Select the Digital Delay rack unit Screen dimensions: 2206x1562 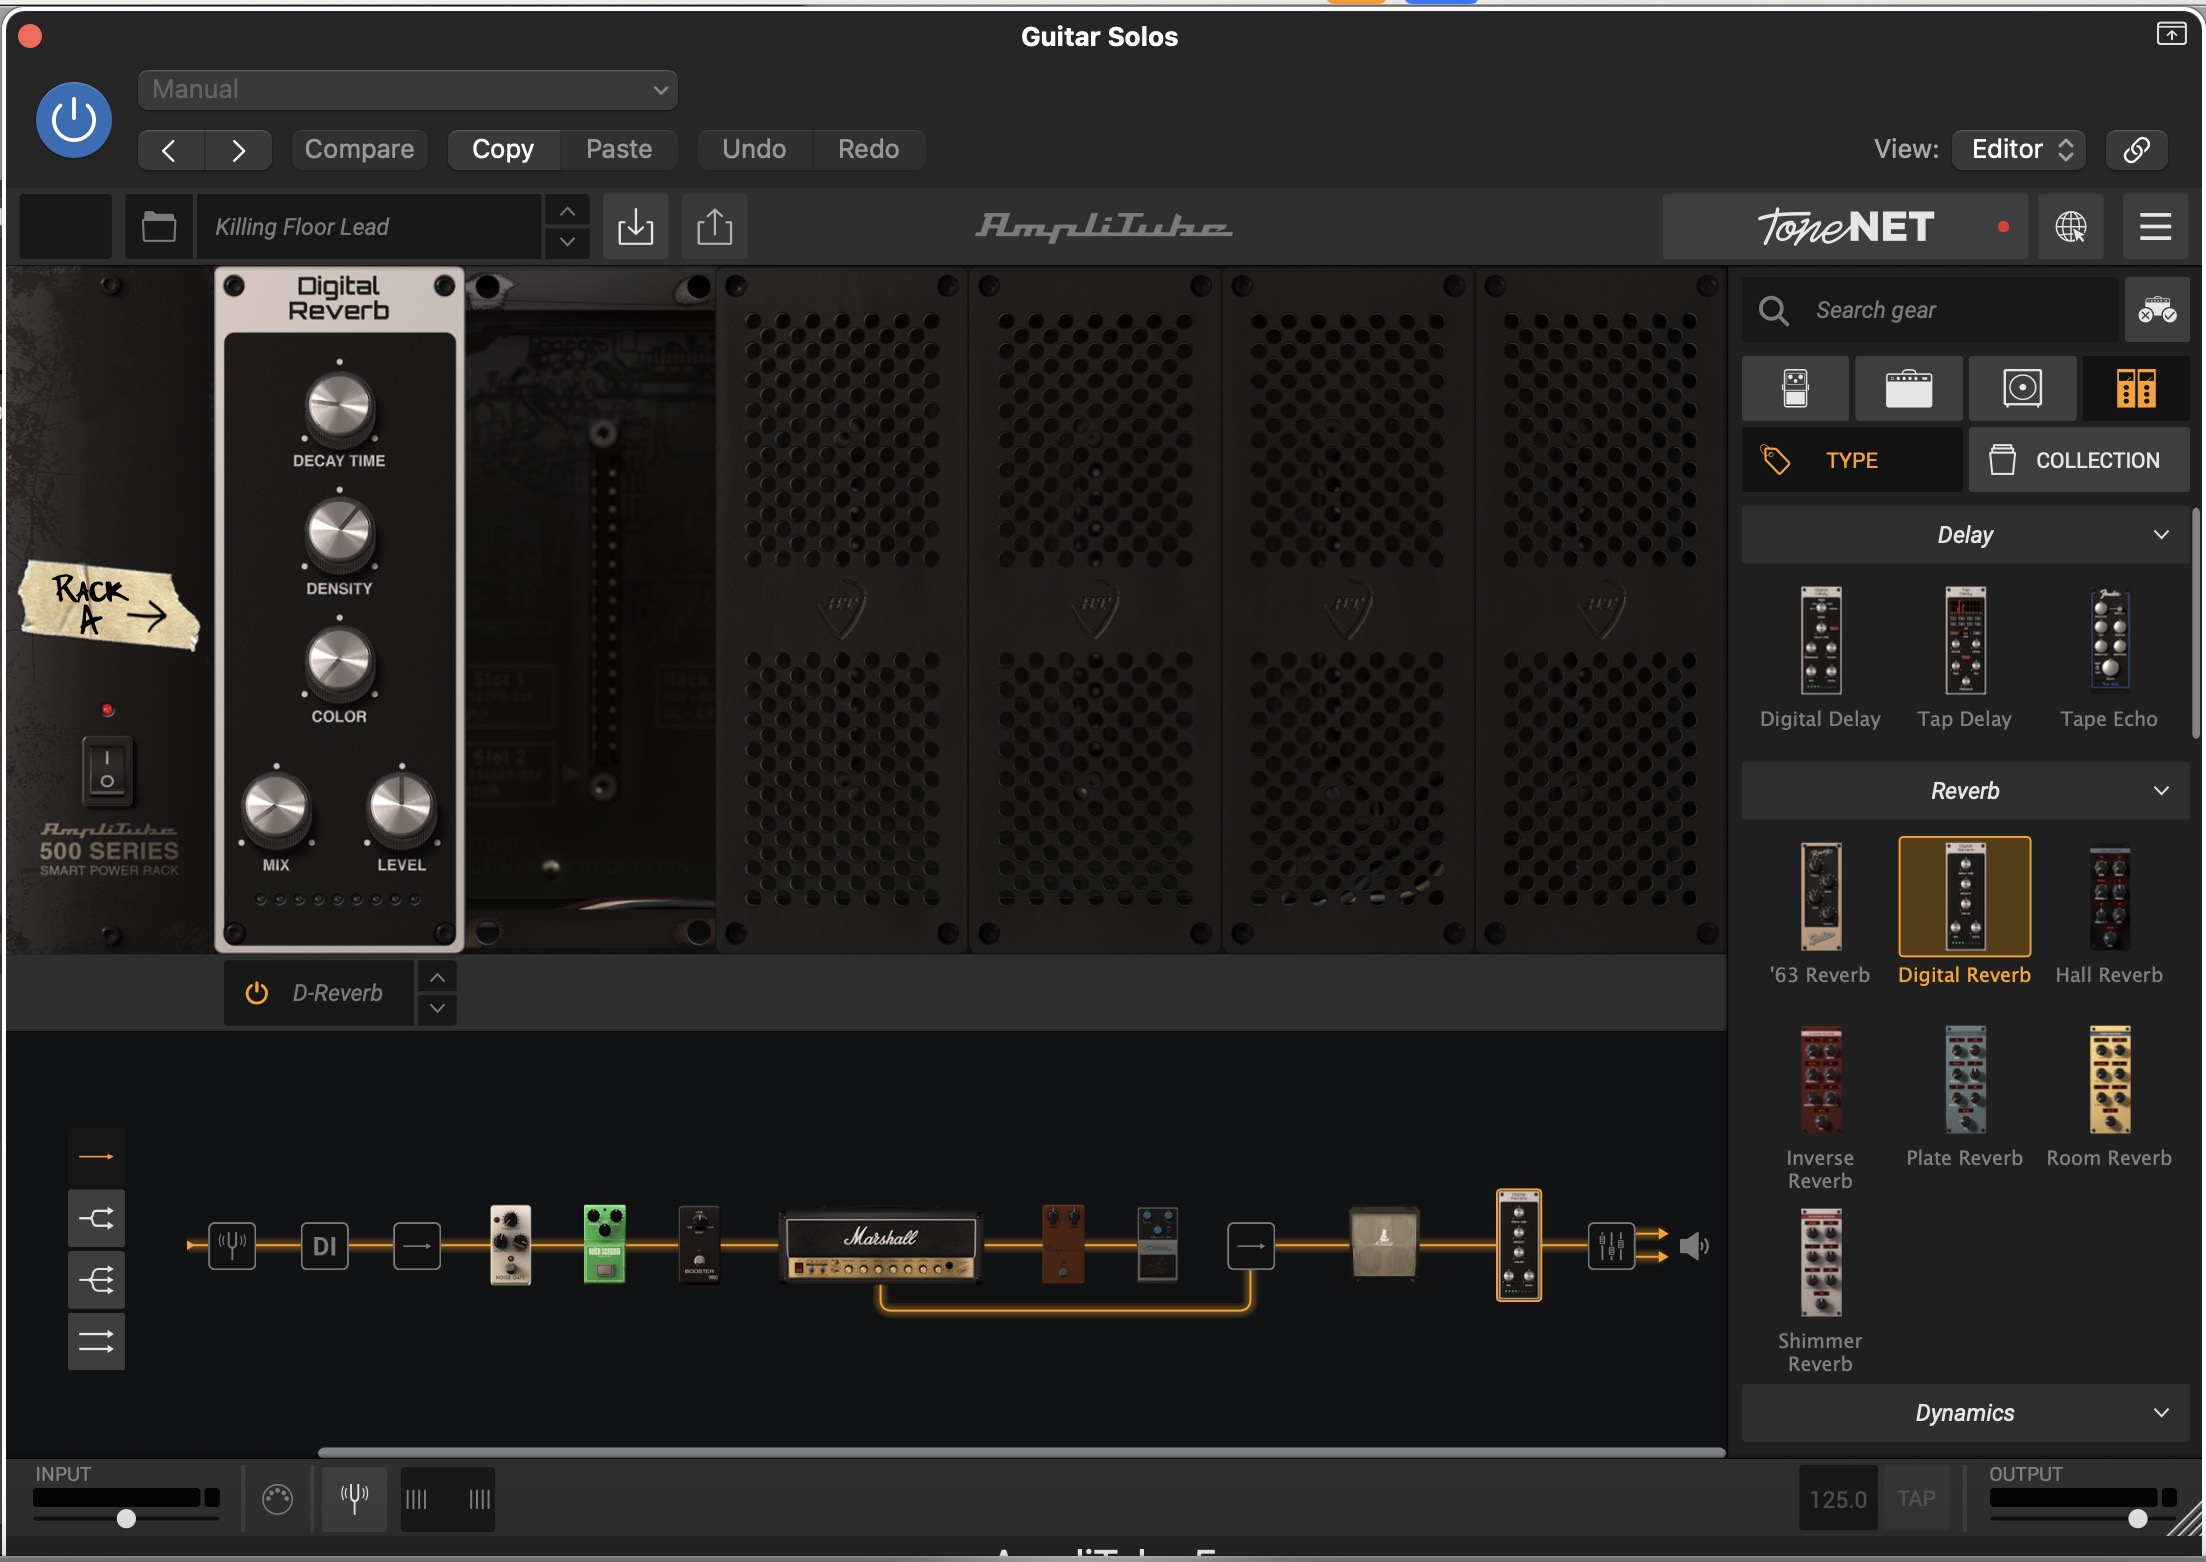(x=1820, y=641)
